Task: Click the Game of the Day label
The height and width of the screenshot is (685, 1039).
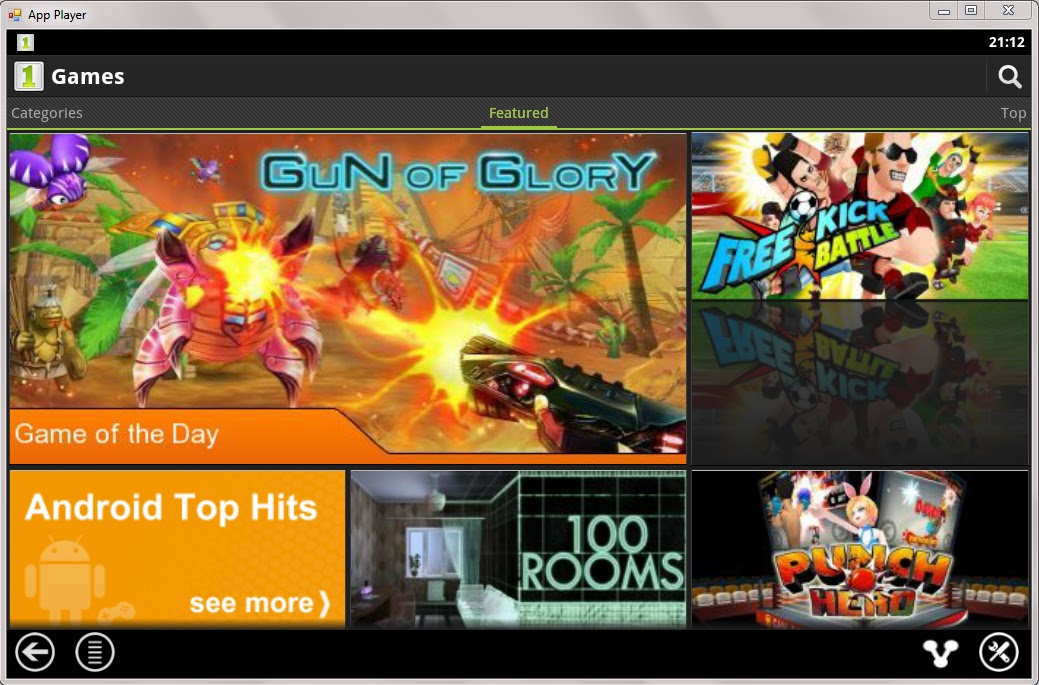Action: (x=117, y=435)
